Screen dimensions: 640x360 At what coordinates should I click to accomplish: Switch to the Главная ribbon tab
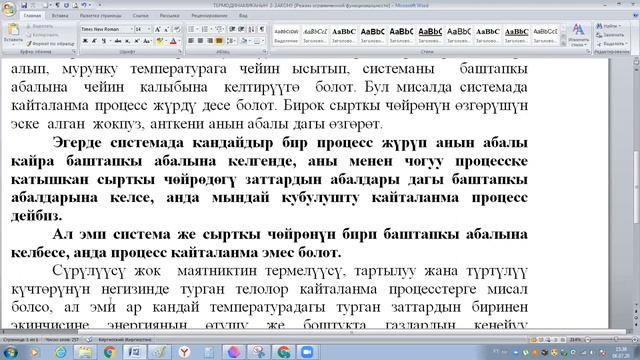point(32,16)
